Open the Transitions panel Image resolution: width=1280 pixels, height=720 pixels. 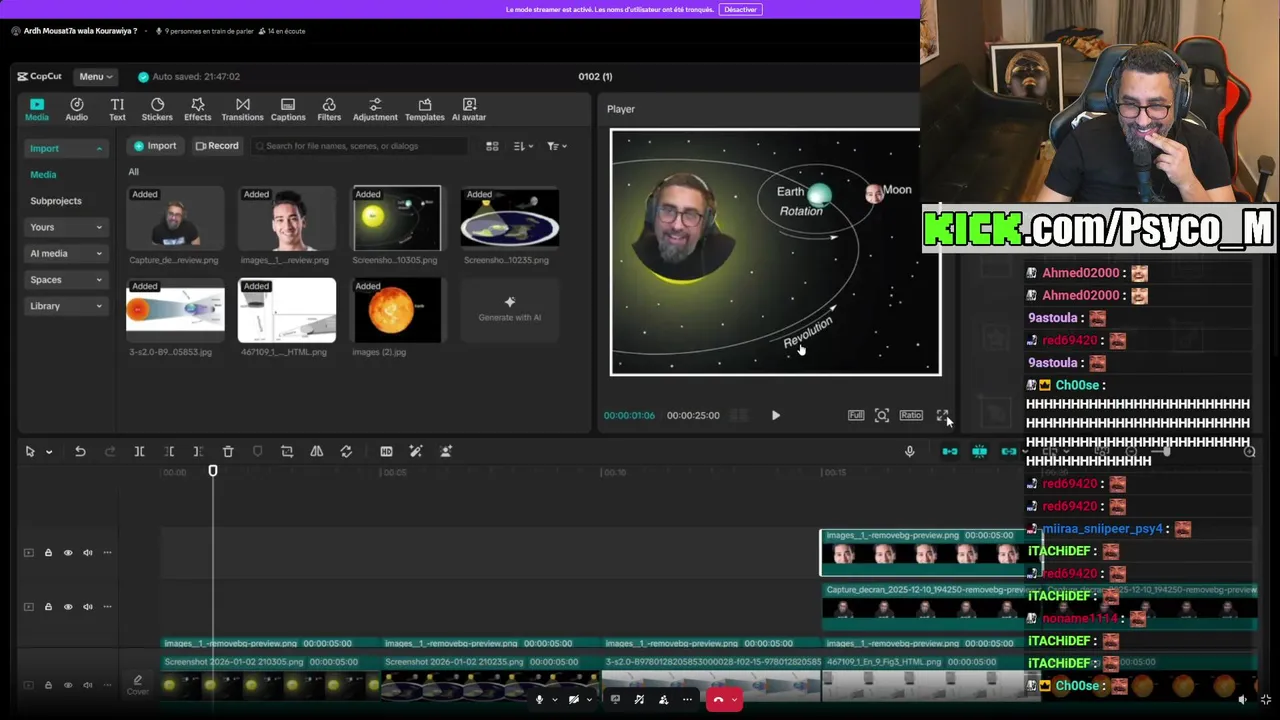243,110
